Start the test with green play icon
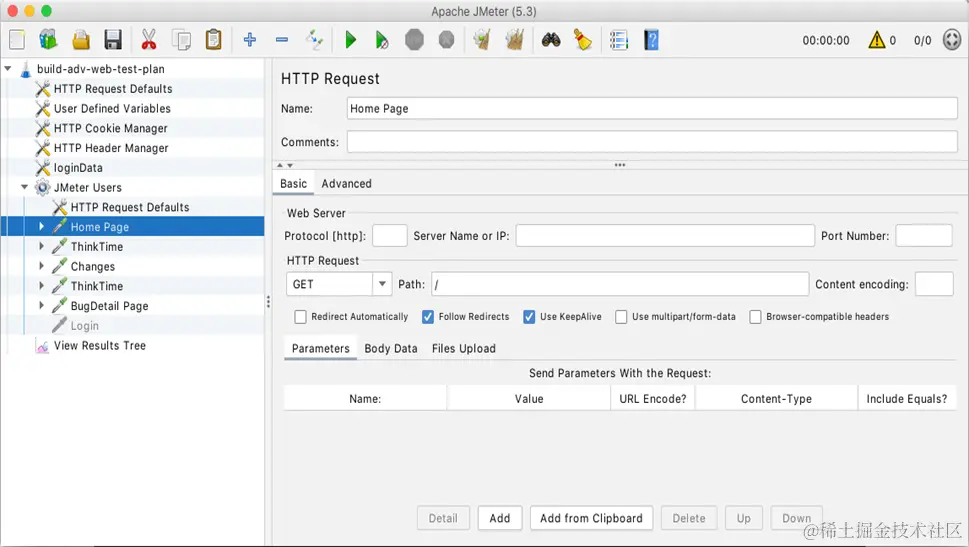 click(x=350, y=40)
